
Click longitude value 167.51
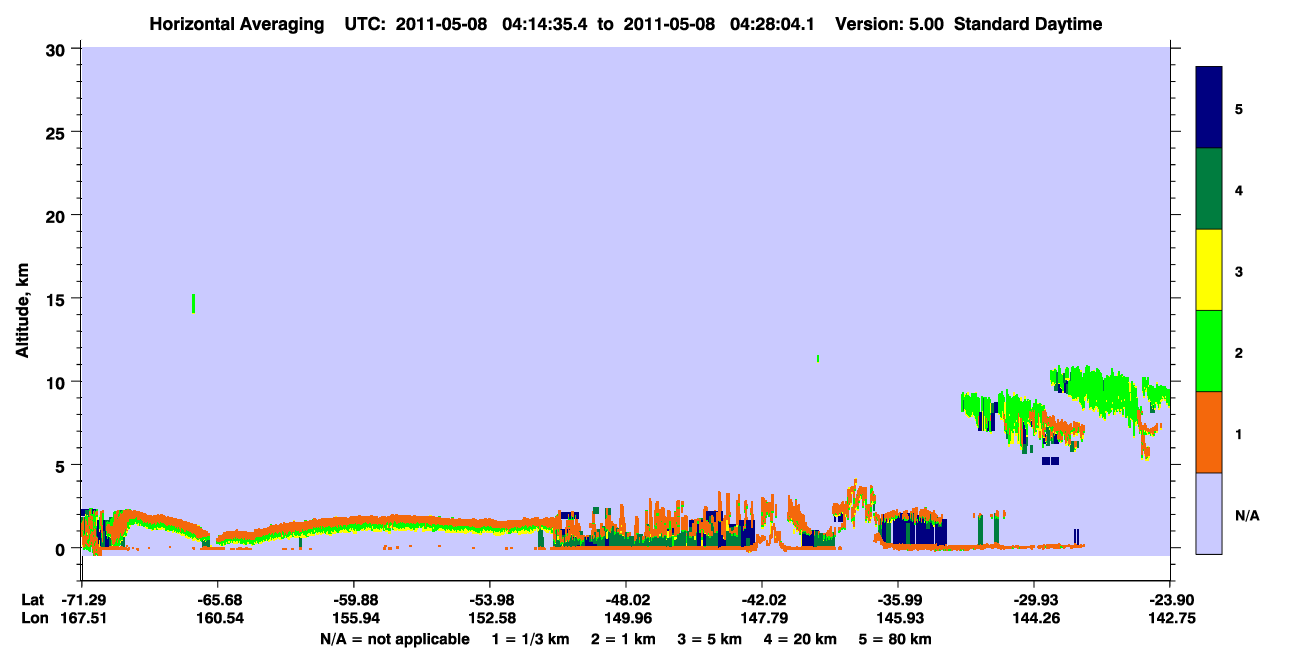(82, 618)
